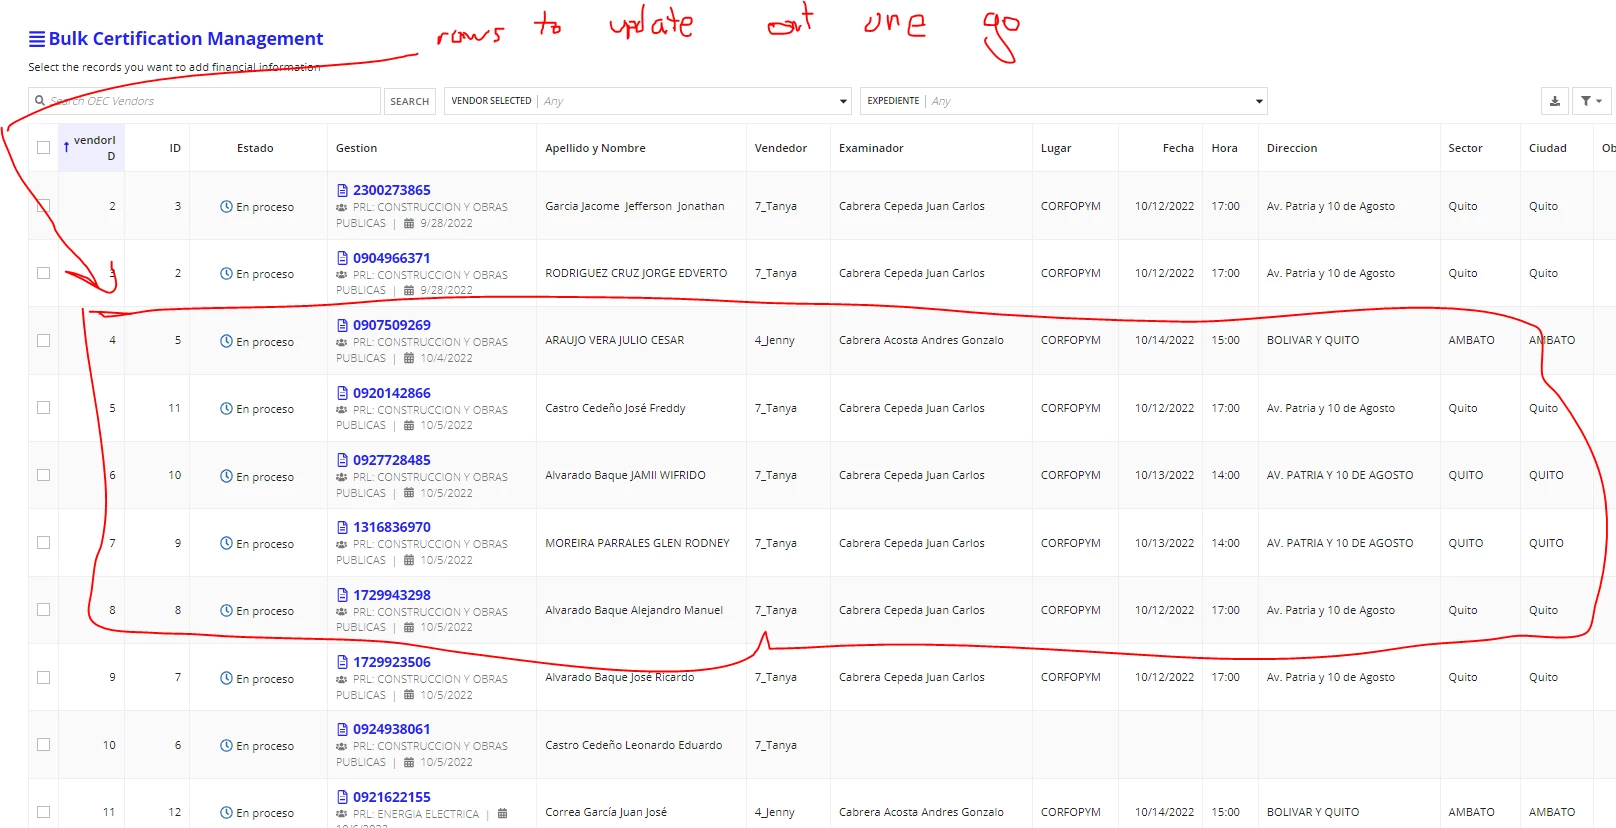Image resolution: width=1616 pixels, height=828 pixels.
Task: Click the calendar icon beside 9/28/2022 under 2300273865
Action: click(409, 223)
